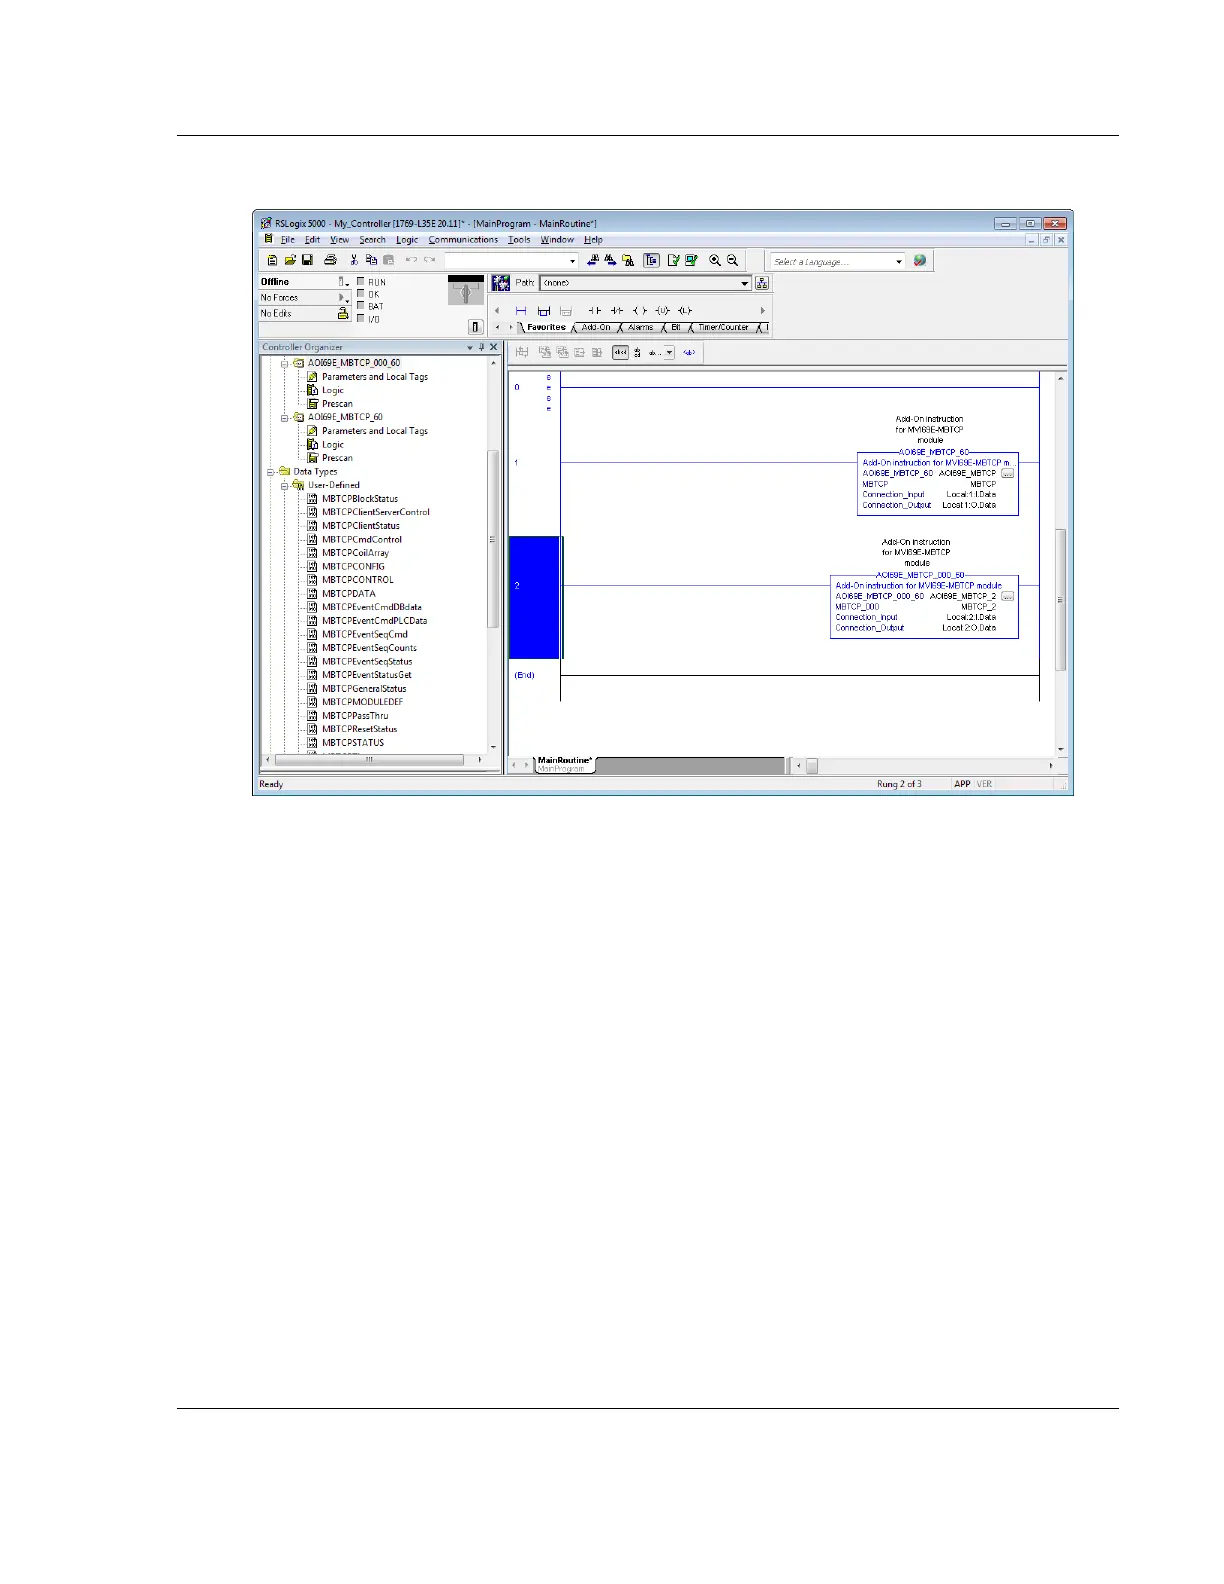
Task: Switch to the Alarms instruction tab
Action: [x=640, y=327]
